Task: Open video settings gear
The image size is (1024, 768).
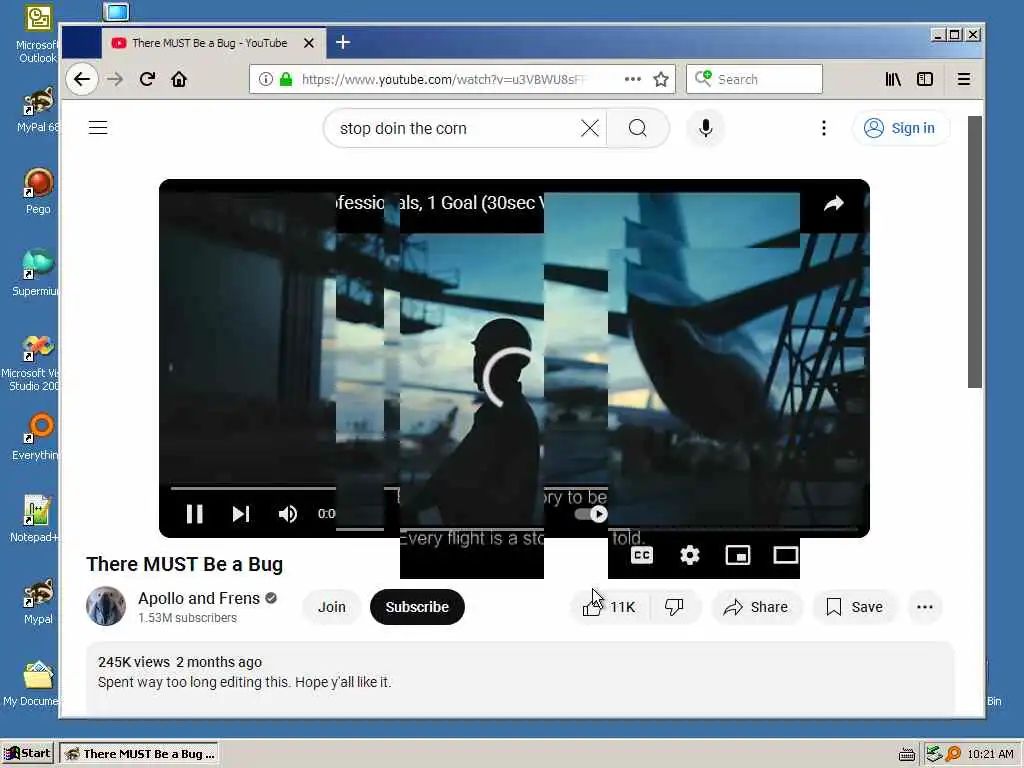Action: click(690, 555)
